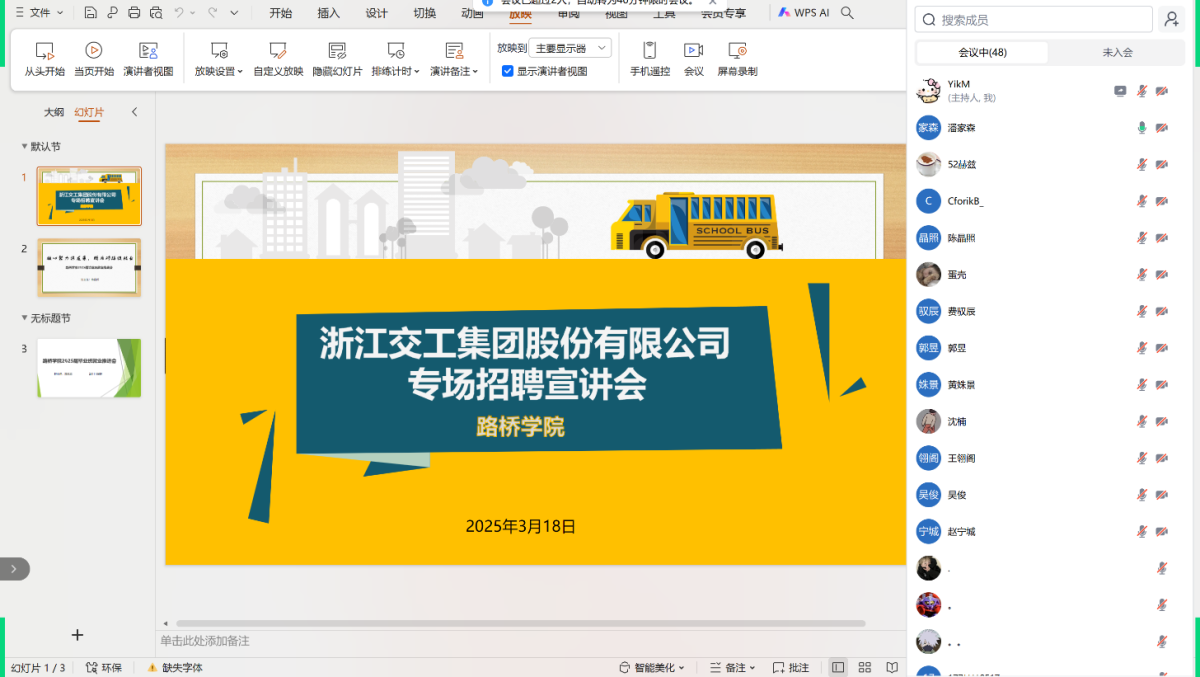Image resolution: width=1200 pixels, height=677 pixels.
Task: Click the missing fonts warning (缺失字体)
Action: pyautogui.click(x=175, y=667)
